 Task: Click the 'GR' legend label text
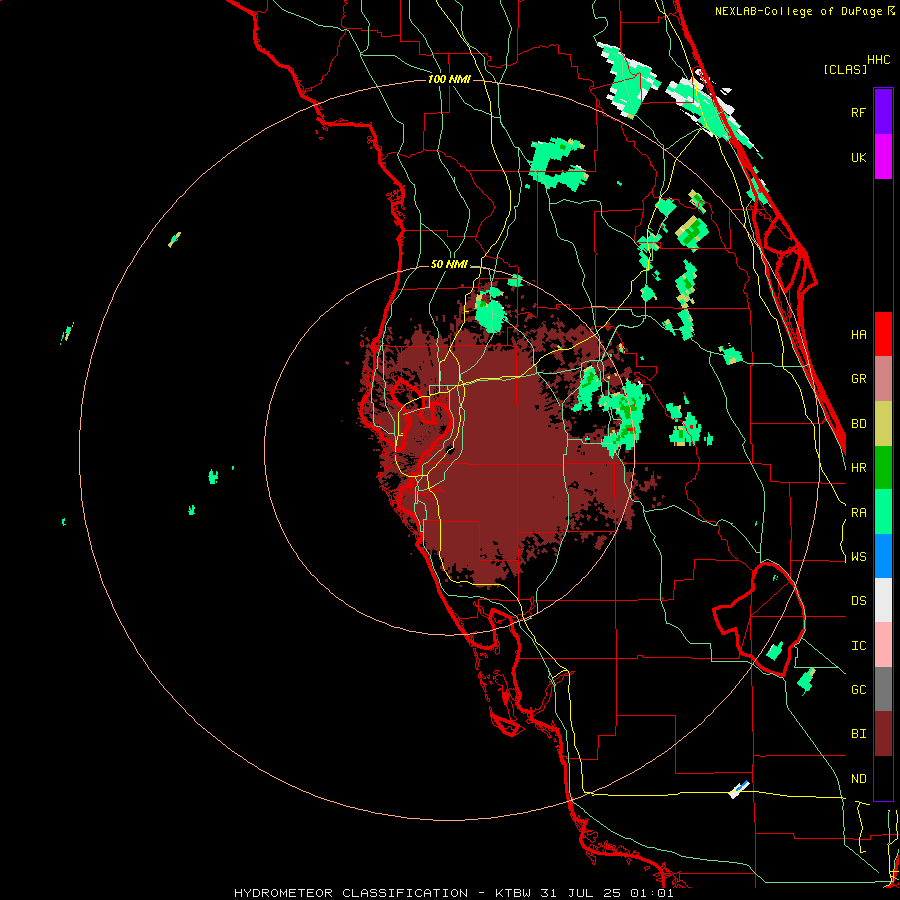[858, 379]
